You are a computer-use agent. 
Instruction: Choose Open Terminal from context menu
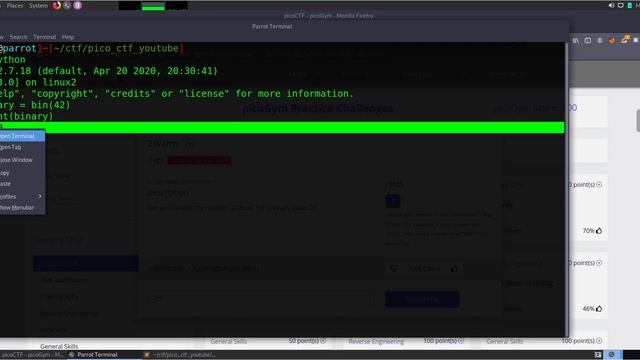(x=22, y=136)
